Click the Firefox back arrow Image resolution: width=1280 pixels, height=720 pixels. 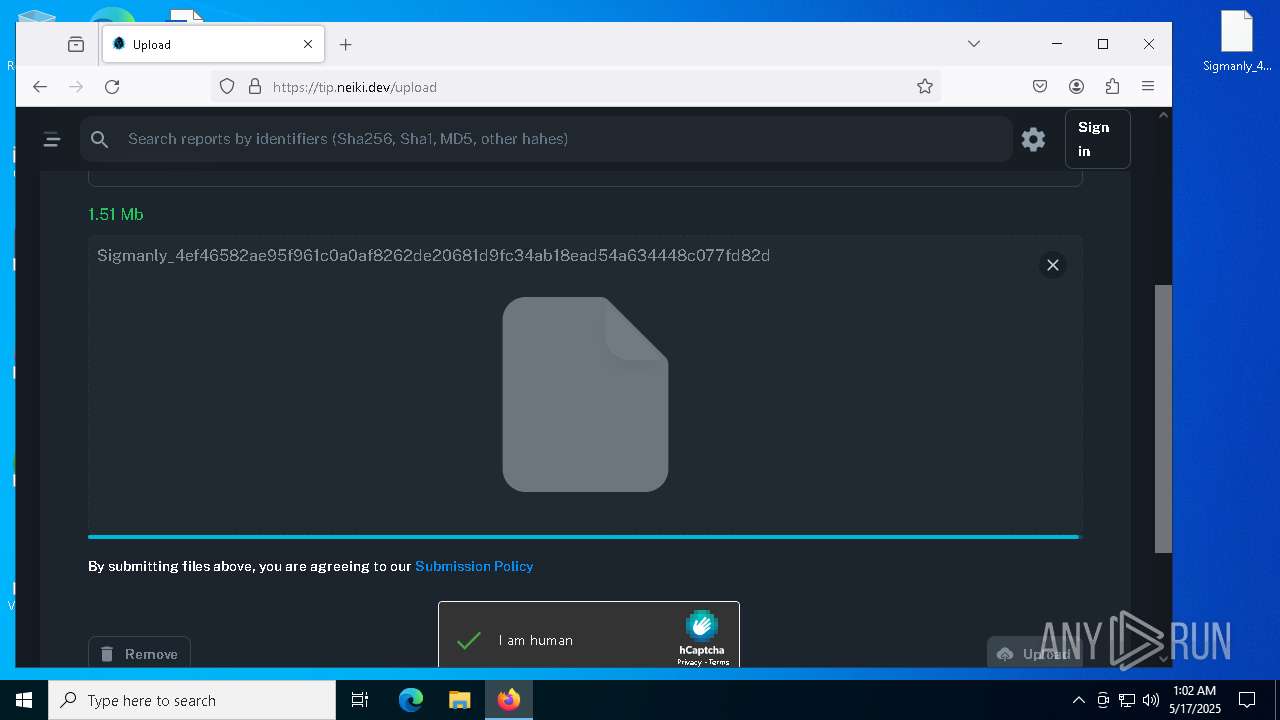tap(40, 87)
